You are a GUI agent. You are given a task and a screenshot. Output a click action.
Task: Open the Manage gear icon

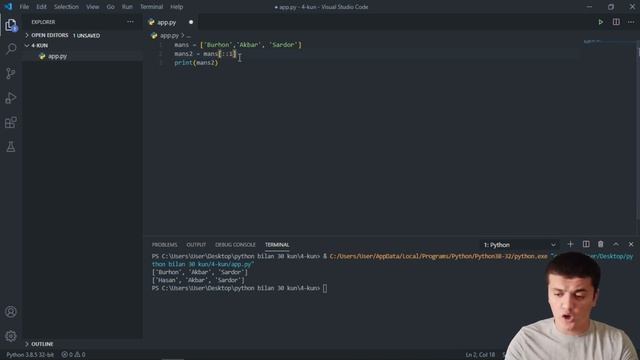point(11,336)
